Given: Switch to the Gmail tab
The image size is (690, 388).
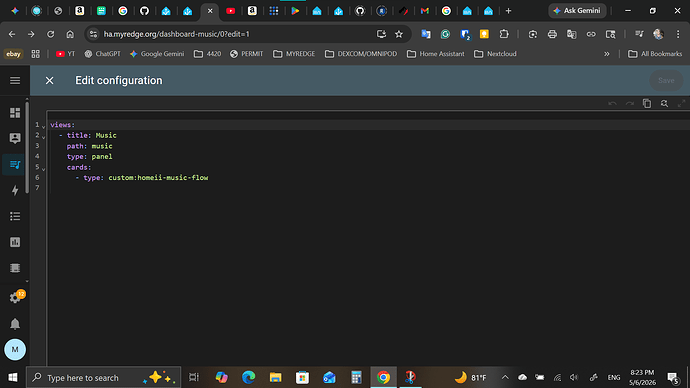Looking at the screenshot, I should tap(425, 11).
